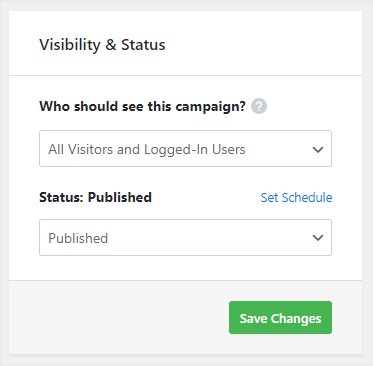Change the campaign's publish status

185,238
